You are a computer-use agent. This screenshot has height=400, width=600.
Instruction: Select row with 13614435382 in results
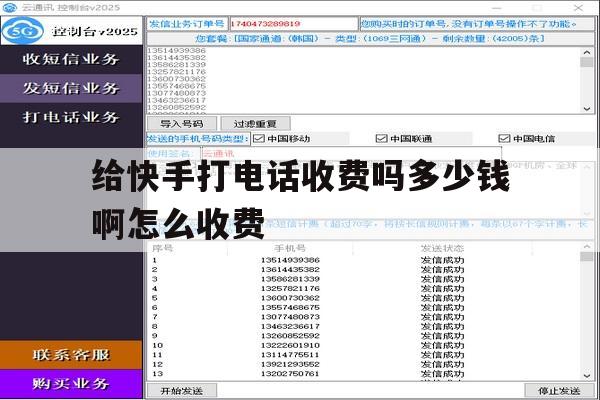pyautogui.click(x=364, y=270)
